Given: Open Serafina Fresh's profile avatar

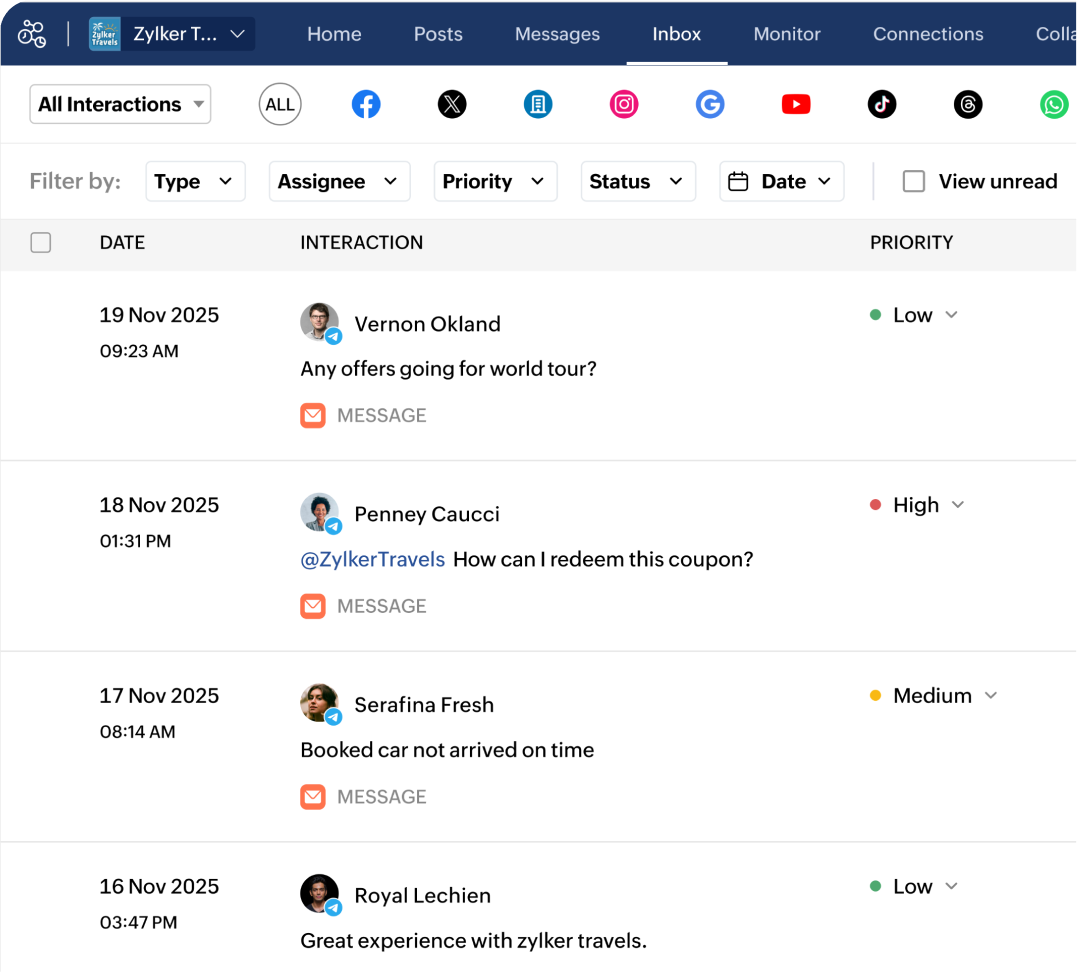Looking at the screenshot, I should pyautogui.click(x=319, y=703).
